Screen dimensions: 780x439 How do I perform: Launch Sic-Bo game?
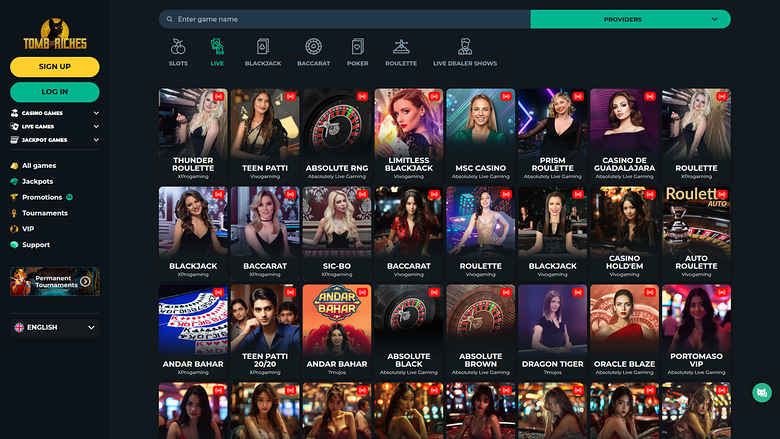click(337, 233)
